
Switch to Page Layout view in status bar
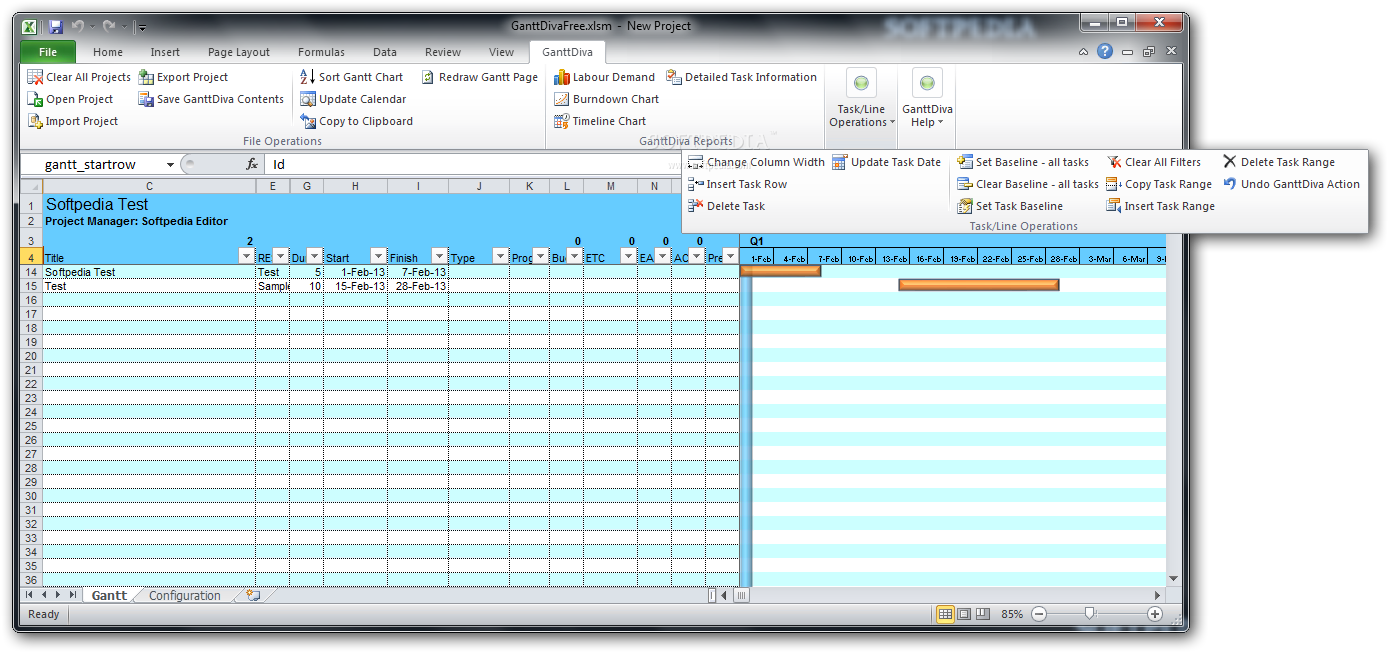coord(964,614)
